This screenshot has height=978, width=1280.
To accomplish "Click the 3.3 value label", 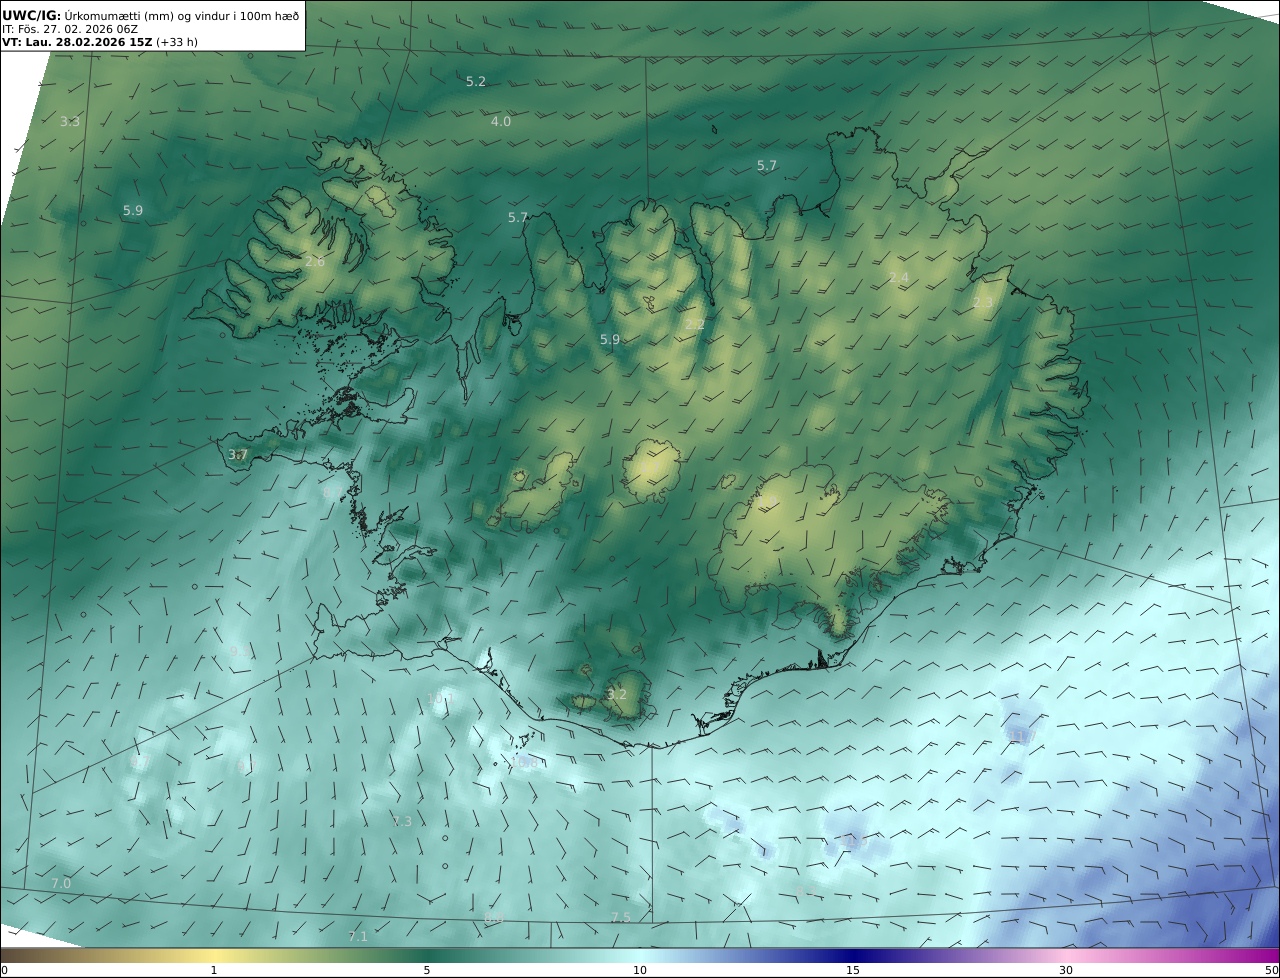I will (x=70, y=122).
